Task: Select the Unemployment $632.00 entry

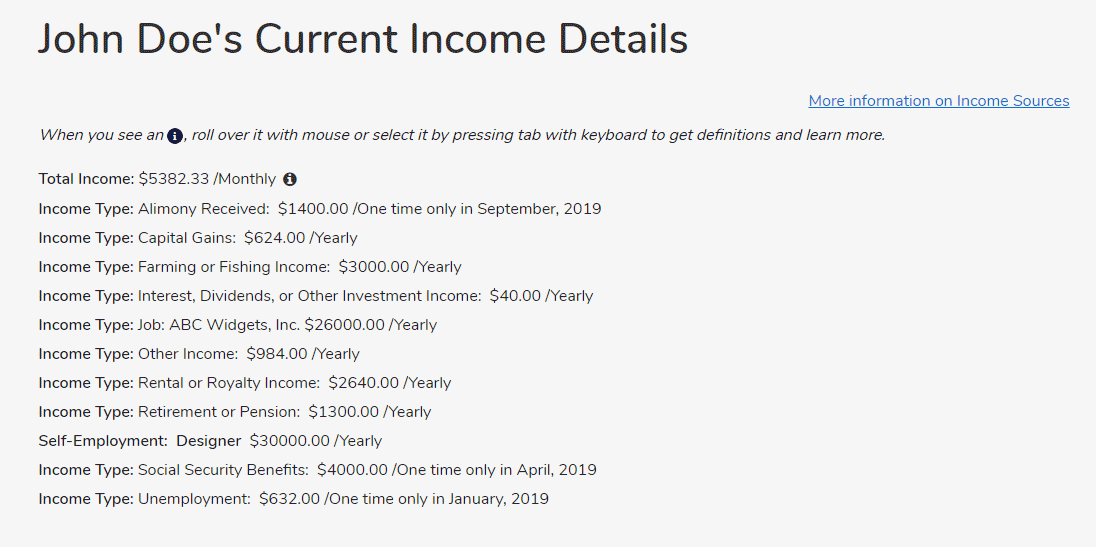Action: [294, 499]
